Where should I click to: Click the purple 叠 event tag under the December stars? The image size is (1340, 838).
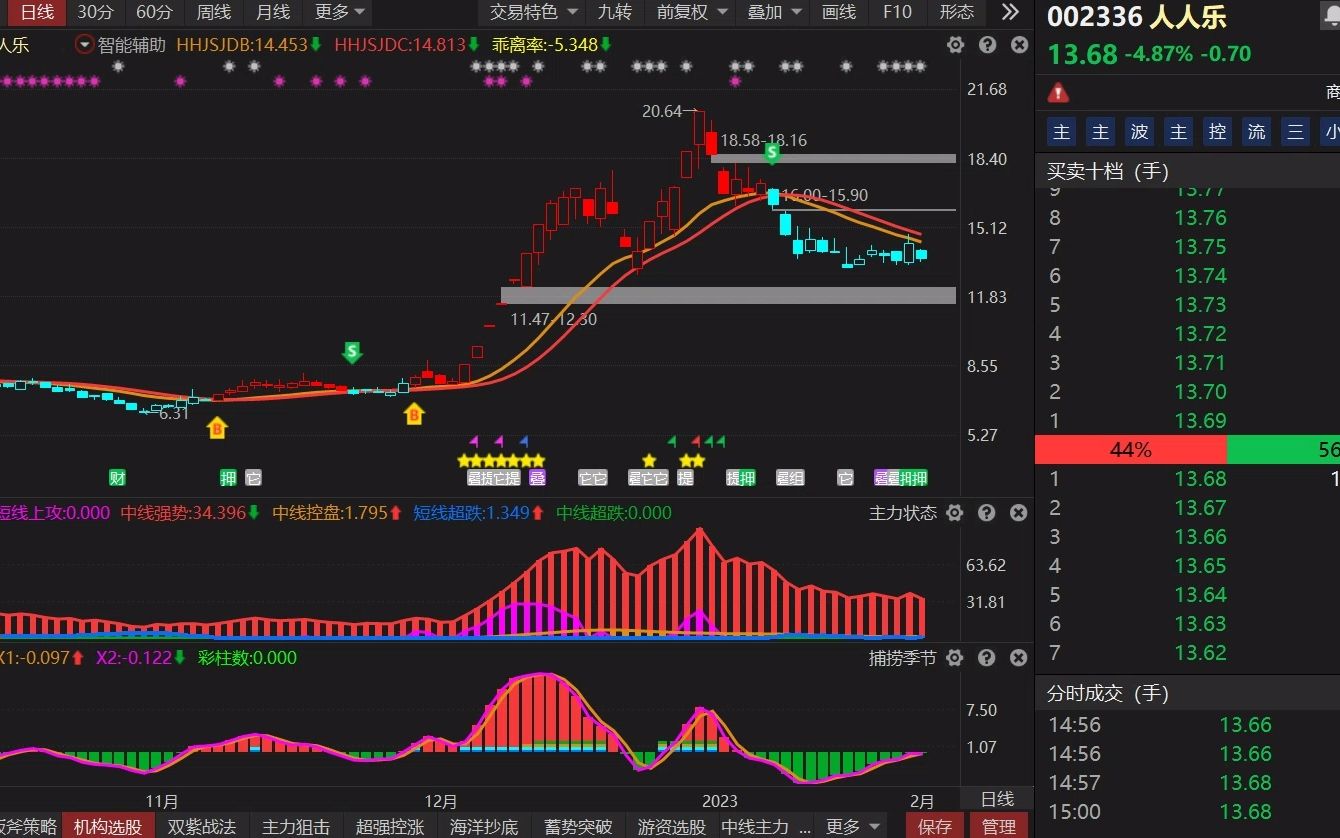[x=537, y=478]
